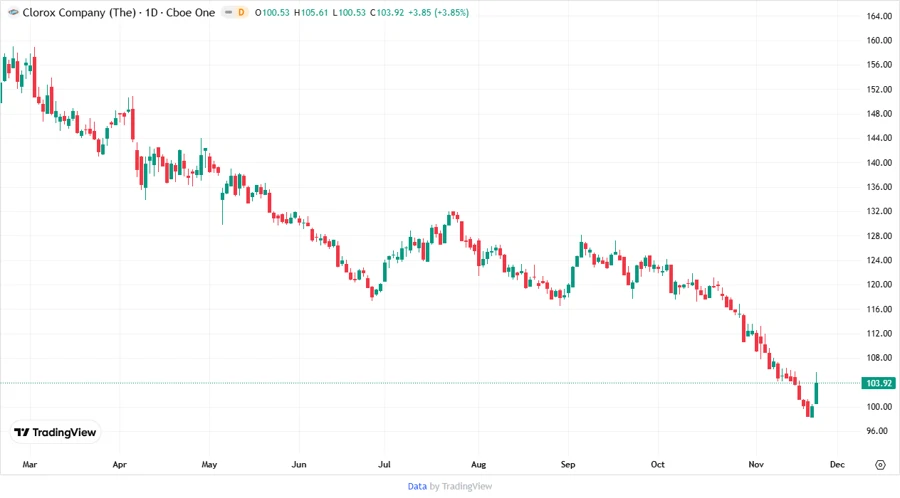The image size is (900, 498).
Task: Click the TradingView logo badge
Action: click(56, 433)
